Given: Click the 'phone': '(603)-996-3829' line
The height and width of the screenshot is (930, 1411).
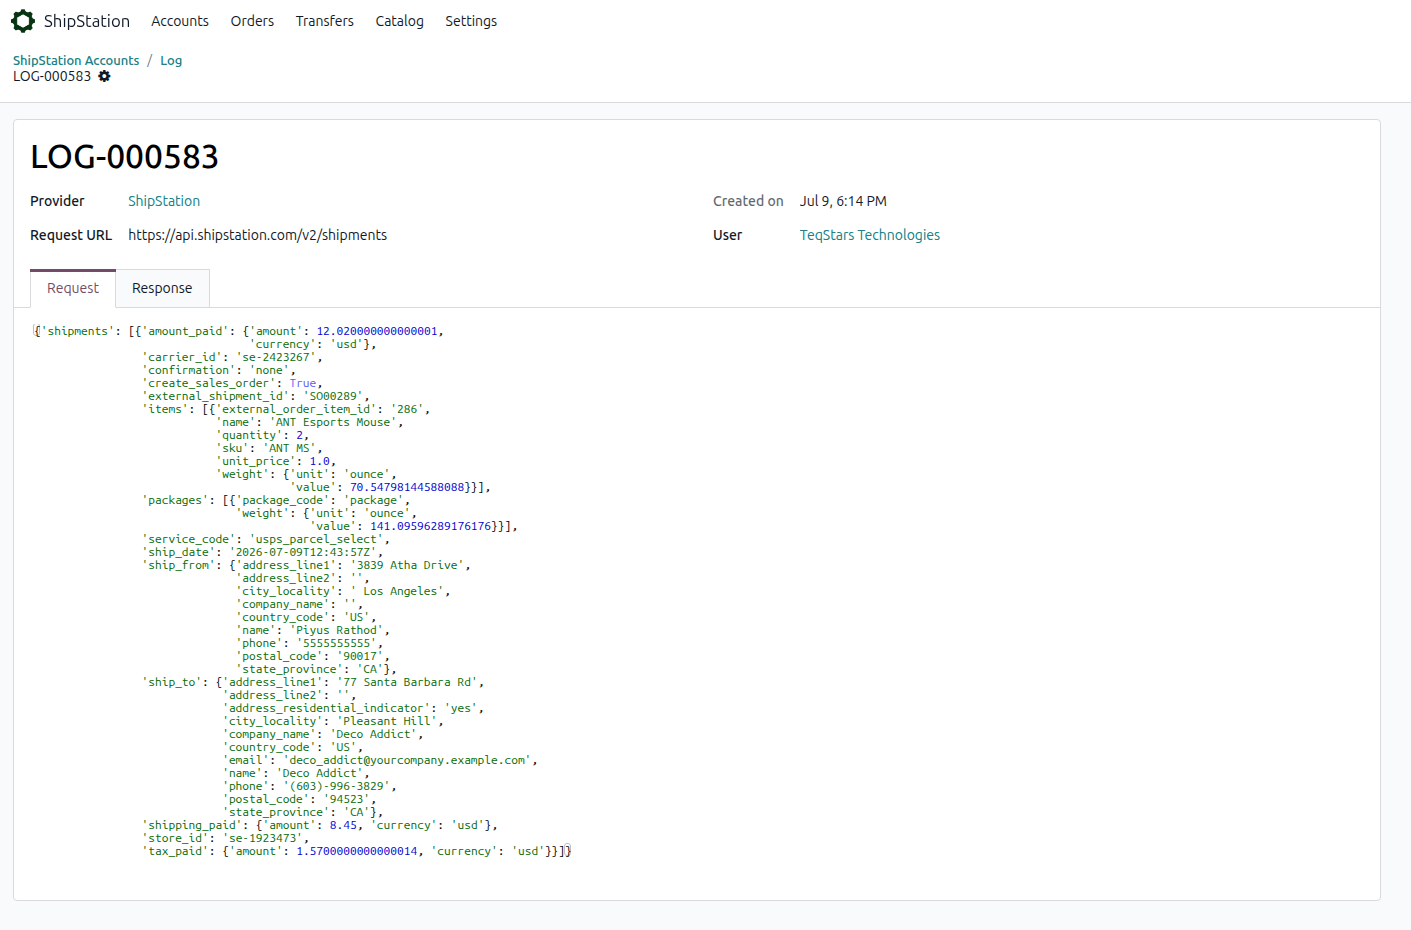Looking at the screenshot, I should click(310, 786).
